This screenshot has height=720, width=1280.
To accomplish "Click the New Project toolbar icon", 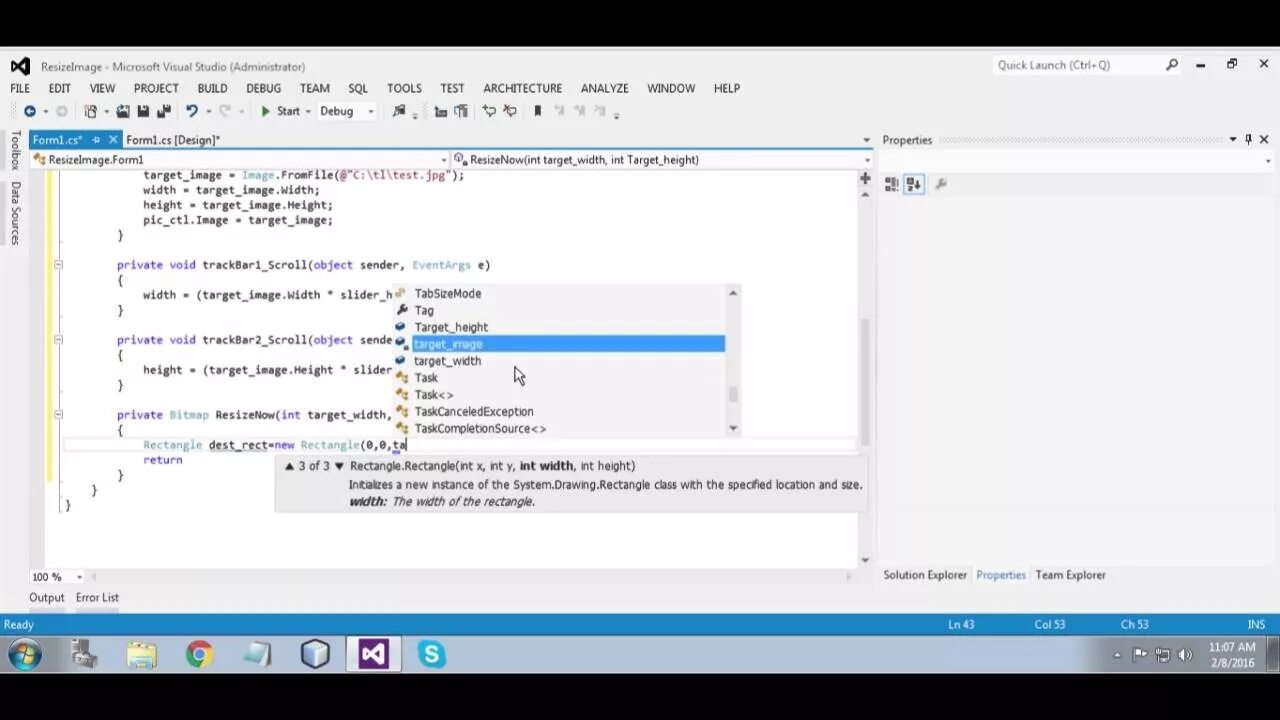I will (x=91, y=111).
